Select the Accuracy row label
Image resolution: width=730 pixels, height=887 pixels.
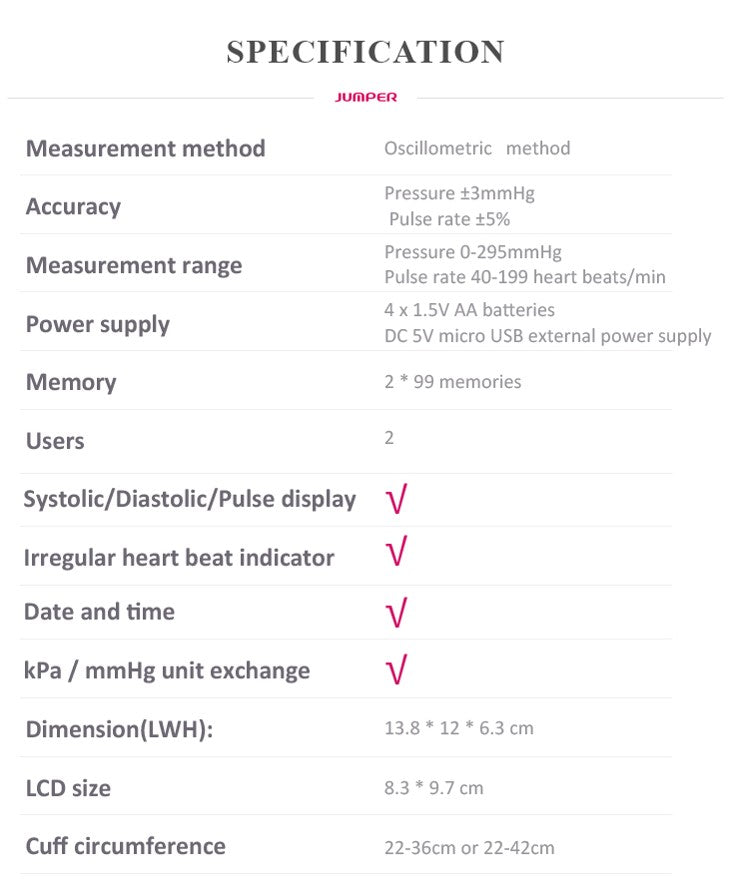(73, 207)
